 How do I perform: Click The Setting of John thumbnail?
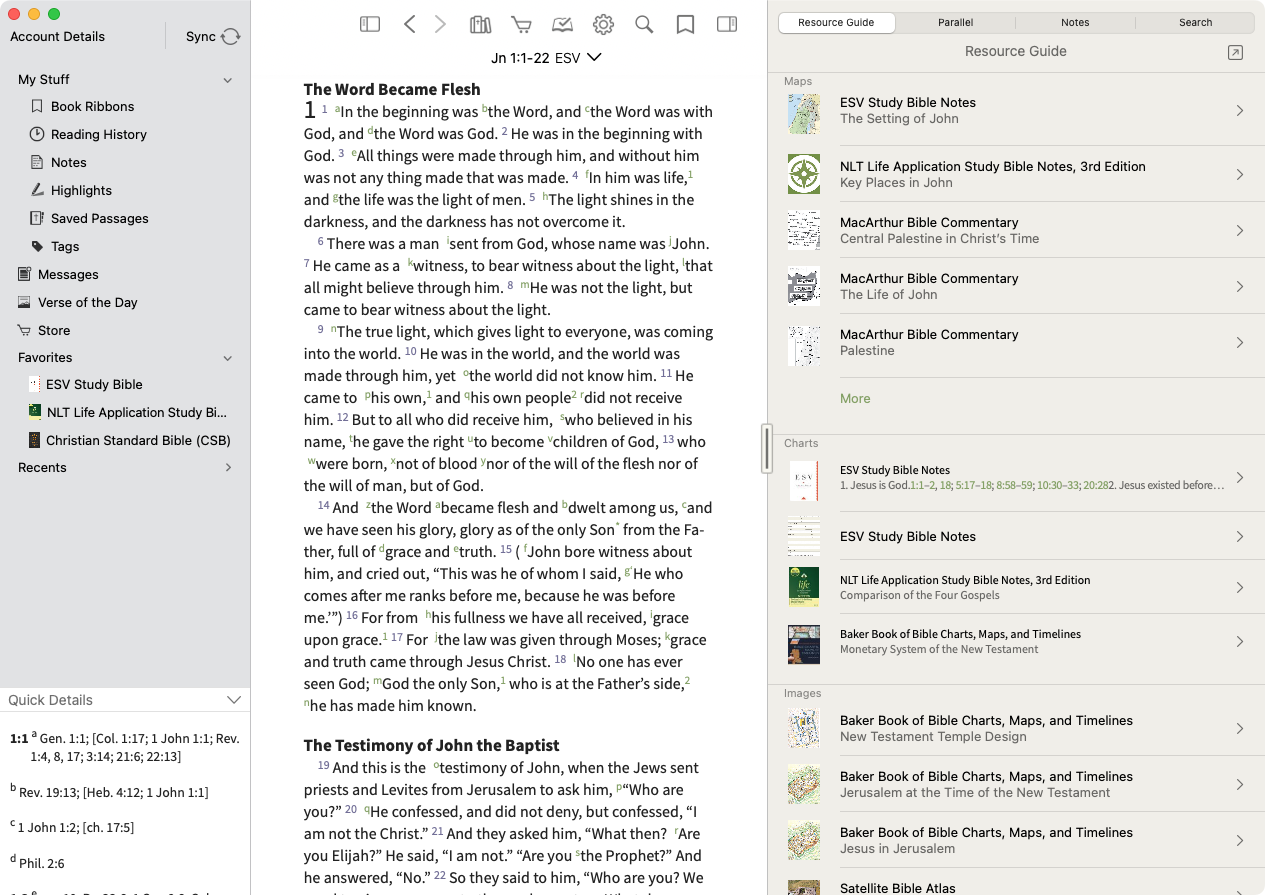click(804, 114)
